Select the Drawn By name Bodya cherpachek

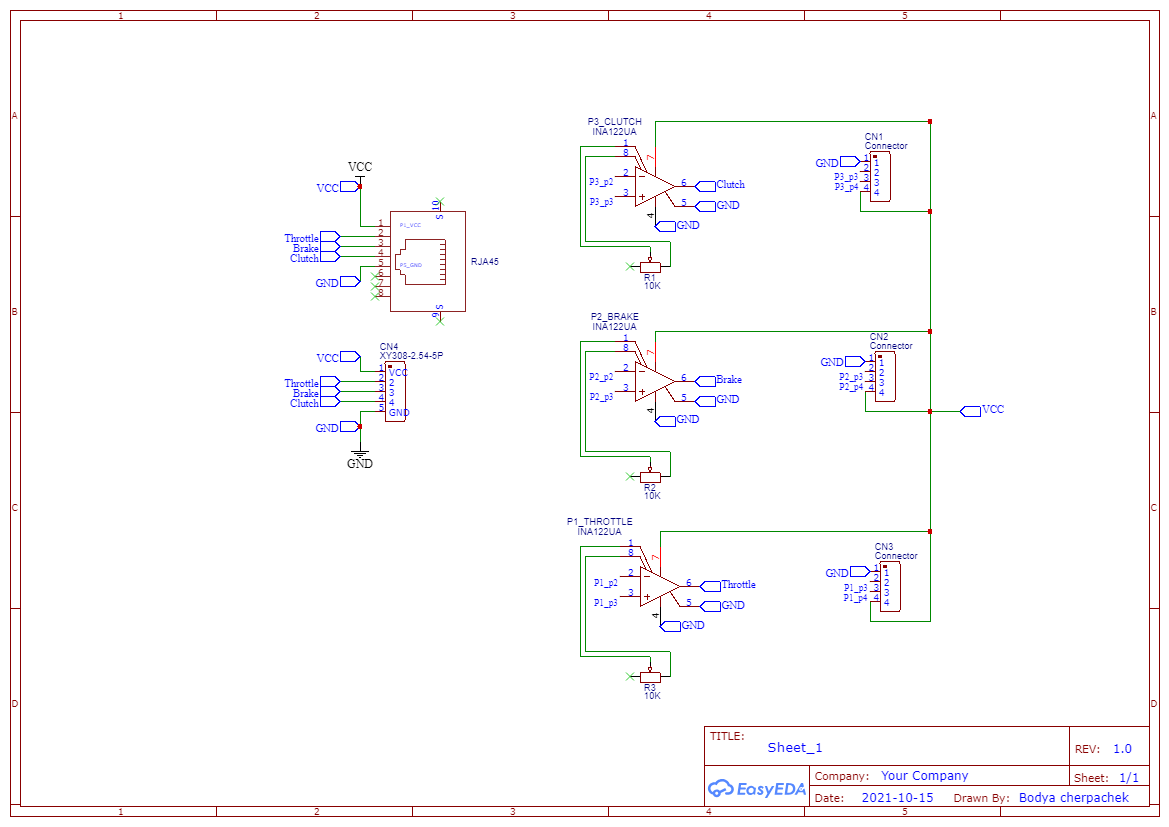coord(1073,798)
